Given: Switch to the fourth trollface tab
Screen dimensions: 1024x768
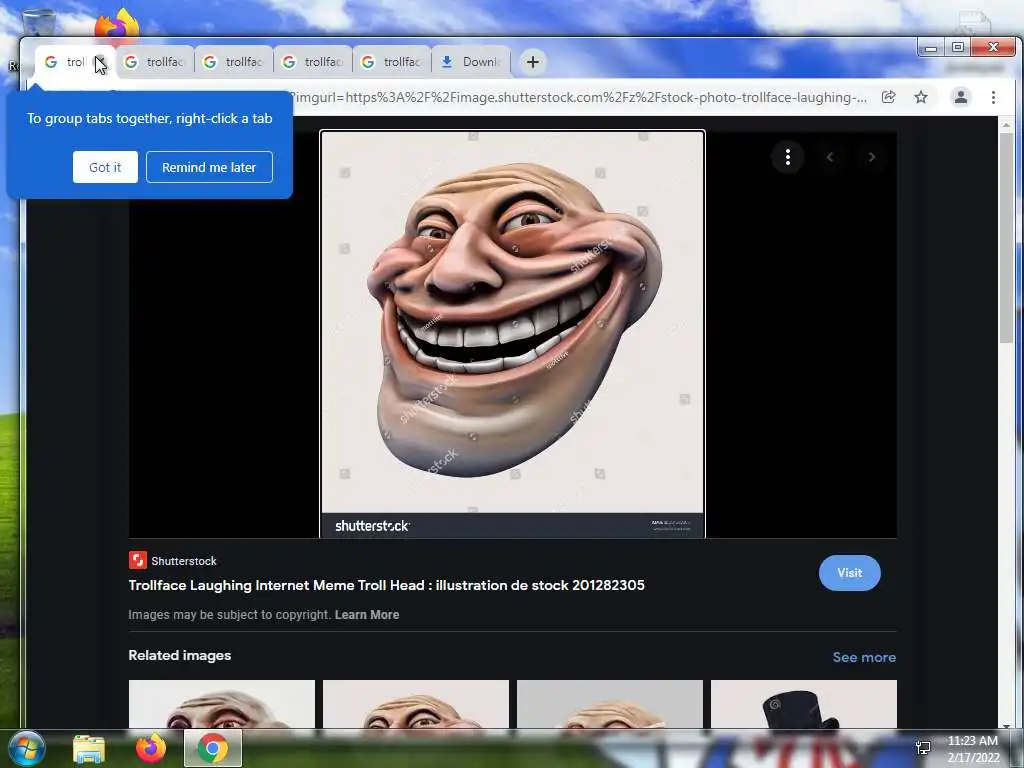Looking at the screenshot, I should 313,62.
